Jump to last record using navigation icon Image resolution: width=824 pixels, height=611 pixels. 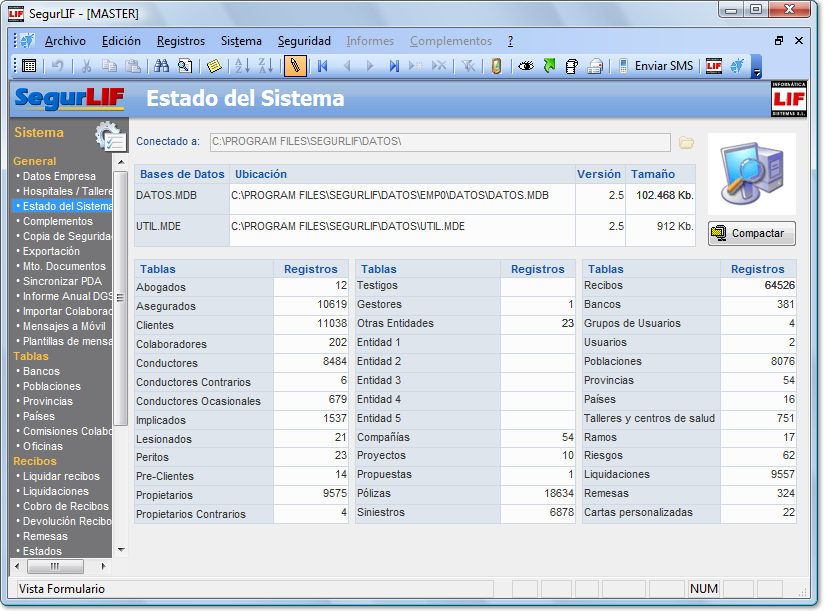click(x=394, y=66)
